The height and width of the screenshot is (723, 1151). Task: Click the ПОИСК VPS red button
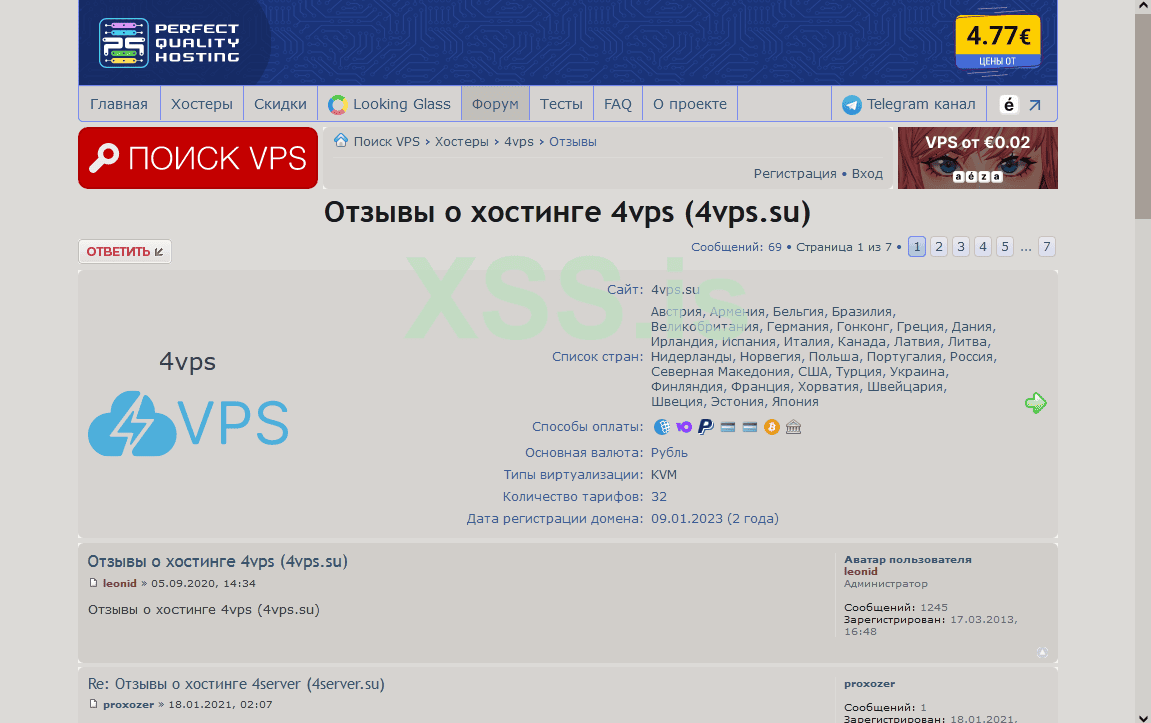[198, 158]
